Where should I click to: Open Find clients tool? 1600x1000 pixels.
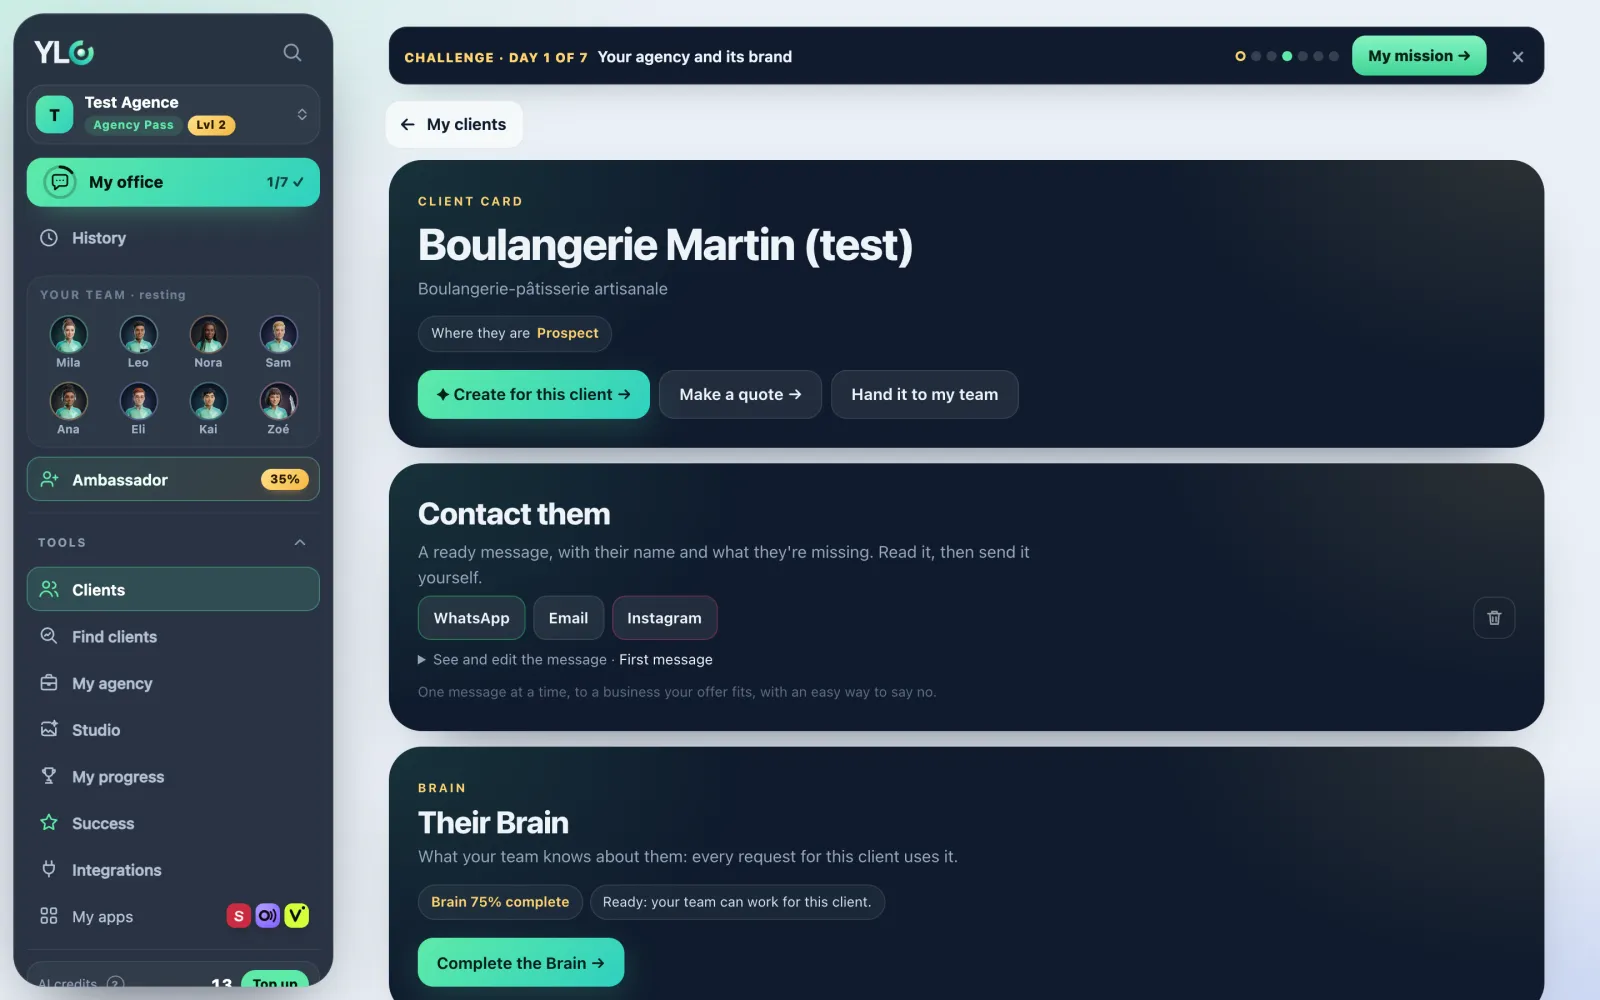click(x=173, y=637)
